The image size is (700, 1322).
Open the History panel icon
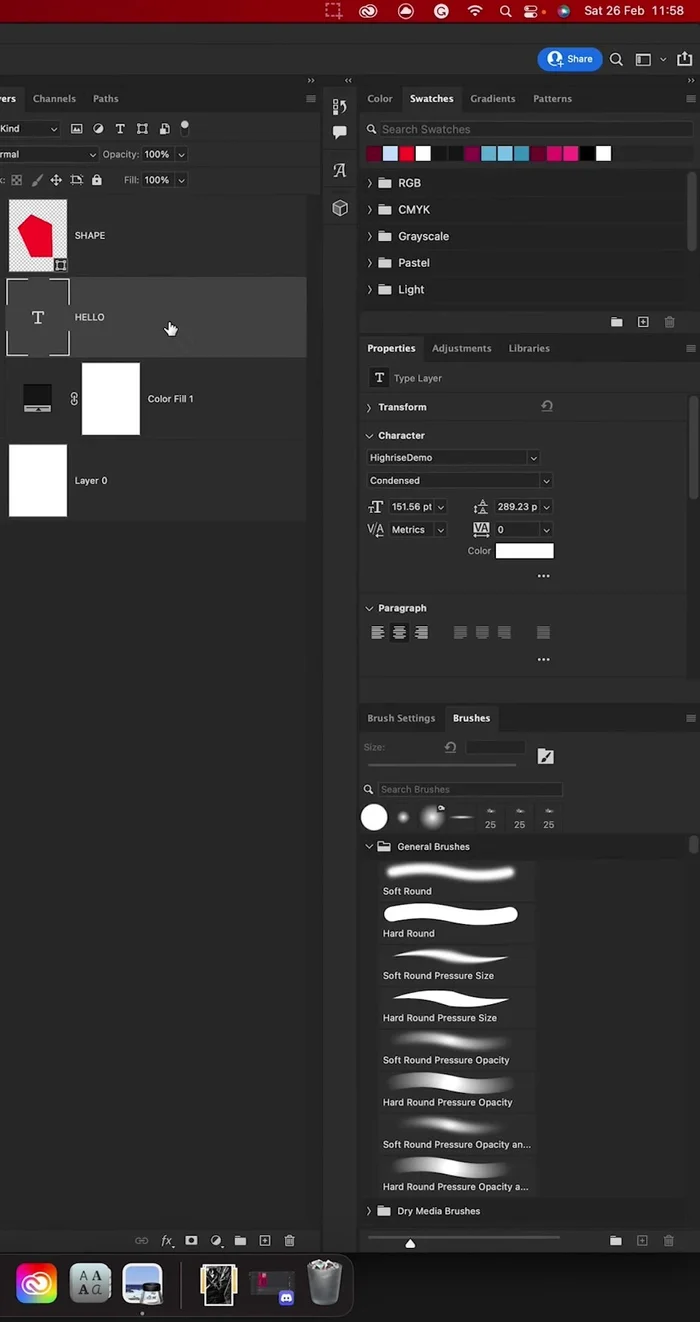click(340, 107)
